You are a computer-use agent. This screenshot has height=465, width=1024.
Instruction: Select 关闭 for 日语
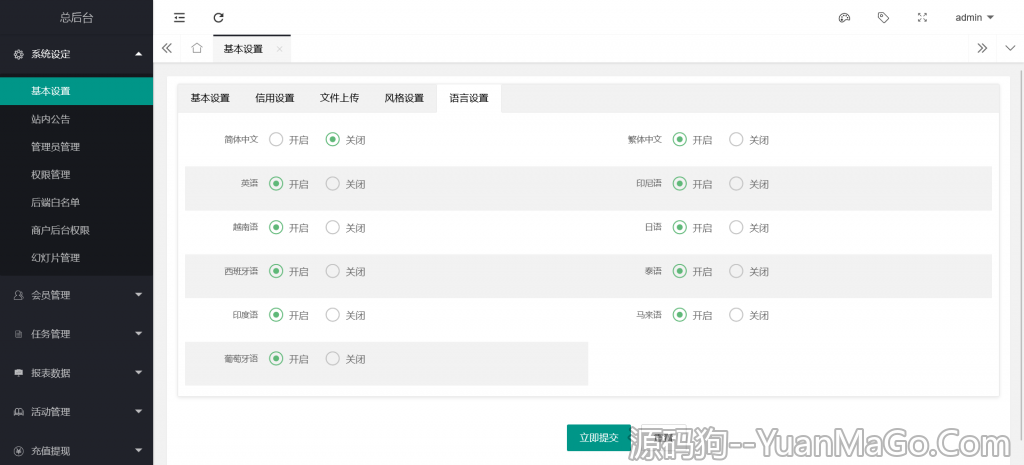748,228
